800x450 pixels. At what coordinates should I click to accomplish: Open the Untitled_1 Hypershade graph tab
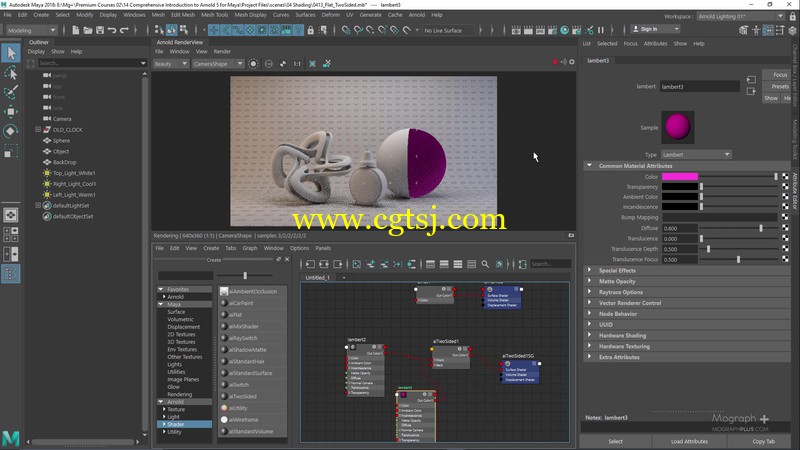click(317, 278)
